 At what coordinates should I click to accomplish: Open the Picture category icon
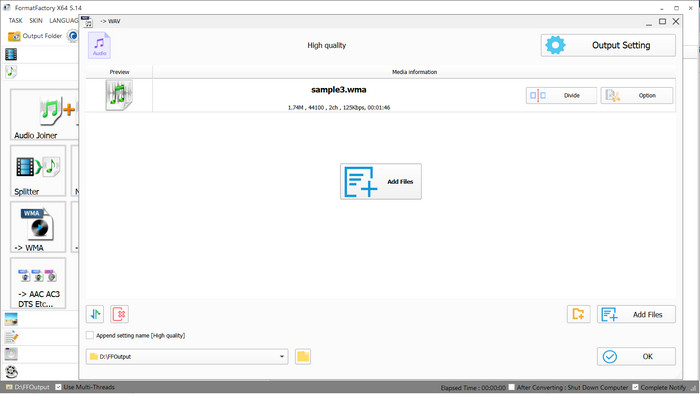[x=11, y=319]
